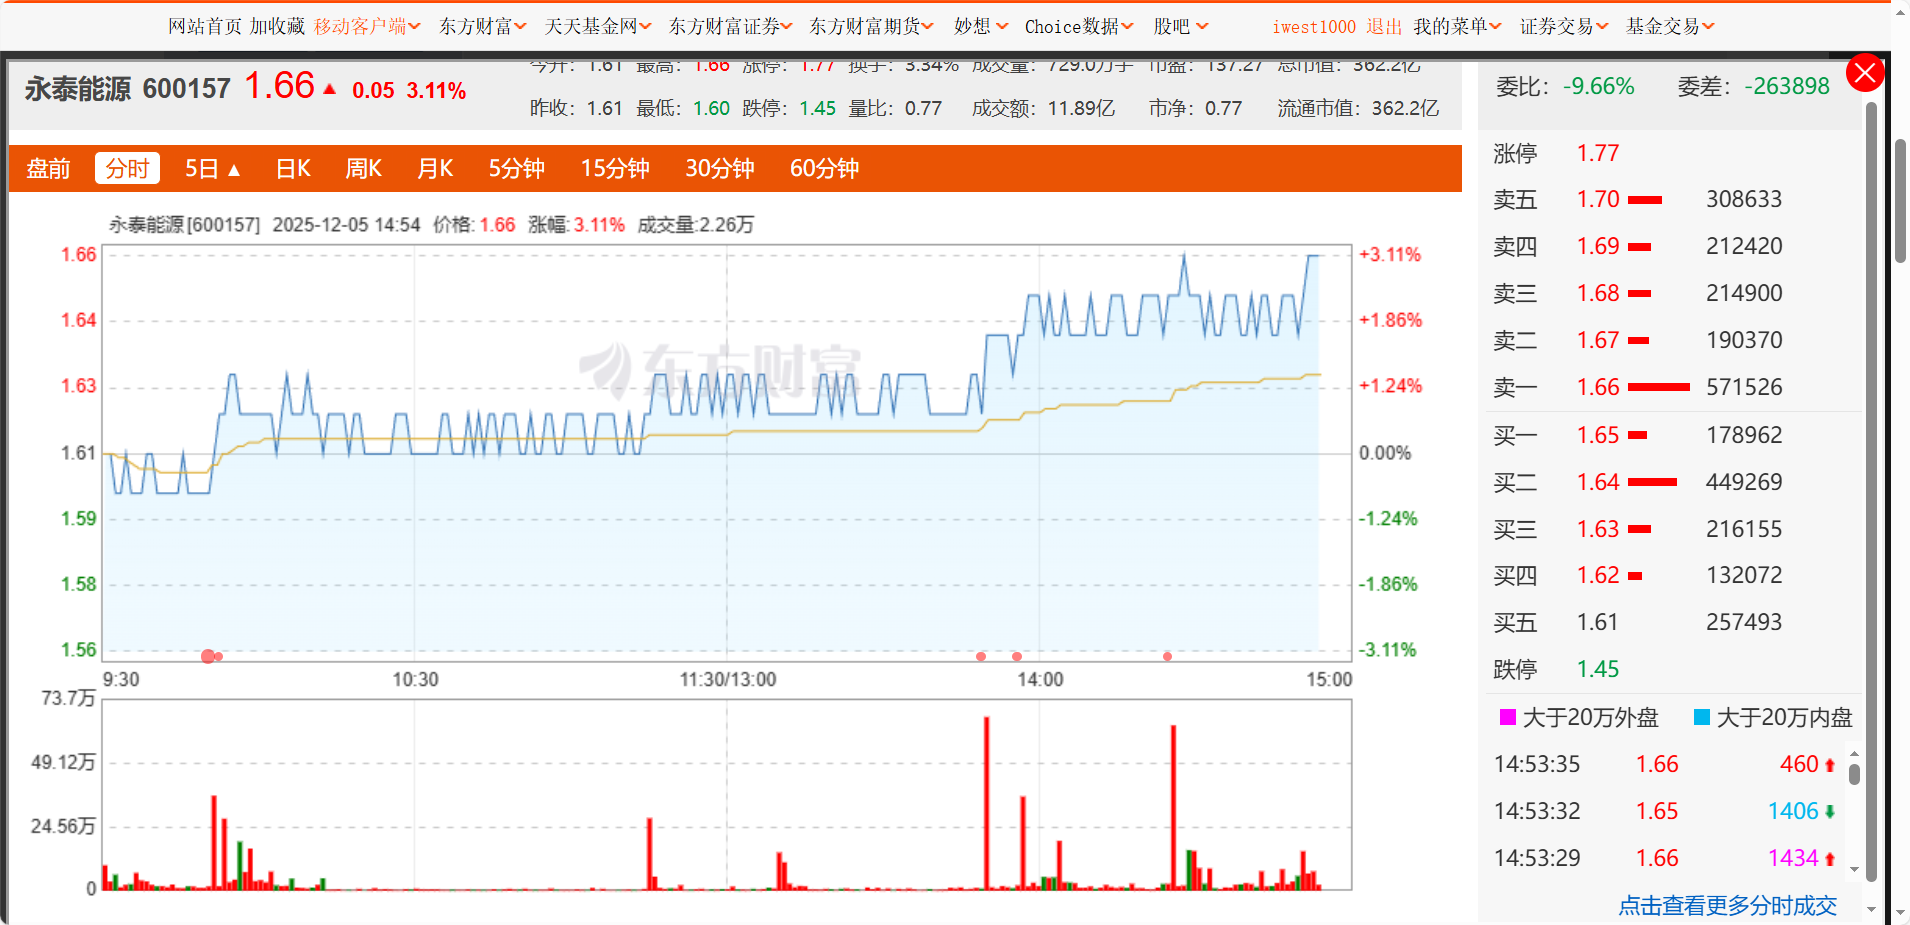Expand the 东方财富期货 menu
The height and width of the screenshot is (925, 1910).
coord(871,26)
